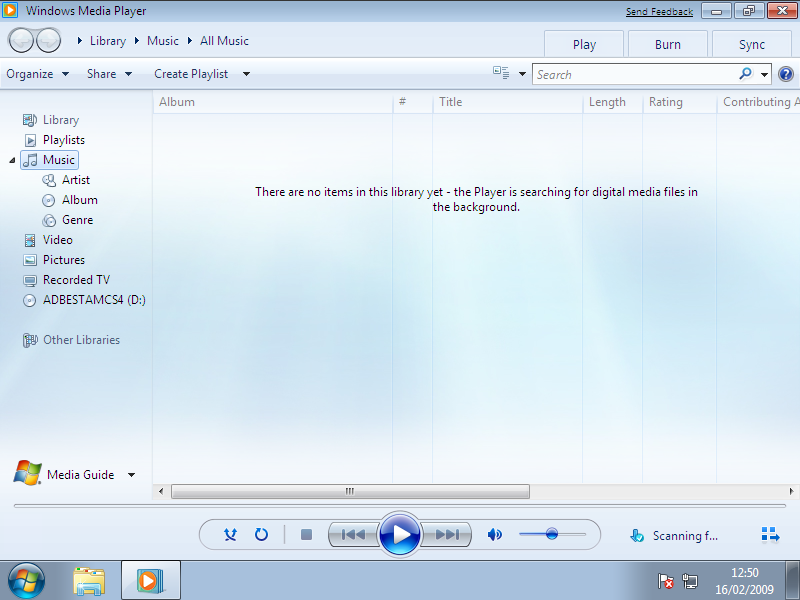Sort by the Contributing Artist column header

pos(759,102)
